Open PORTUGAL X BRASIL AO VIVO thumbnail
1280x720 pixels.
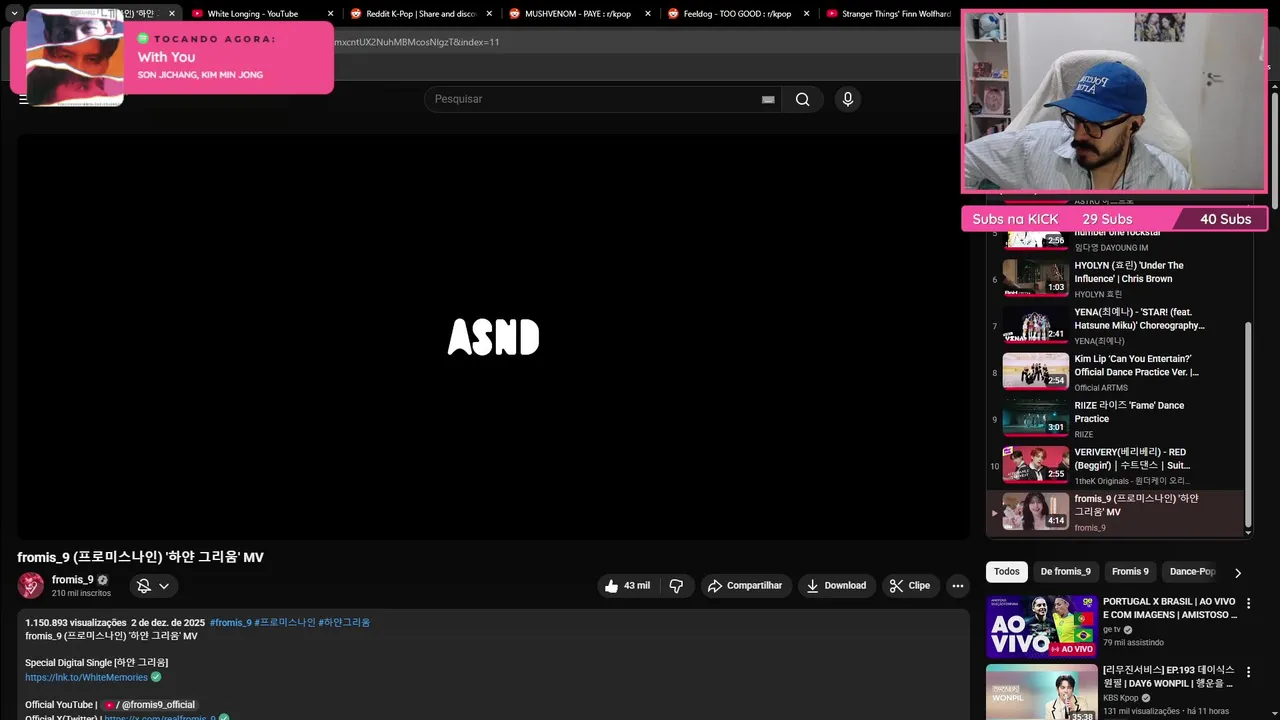click(x=1042, y=626)
